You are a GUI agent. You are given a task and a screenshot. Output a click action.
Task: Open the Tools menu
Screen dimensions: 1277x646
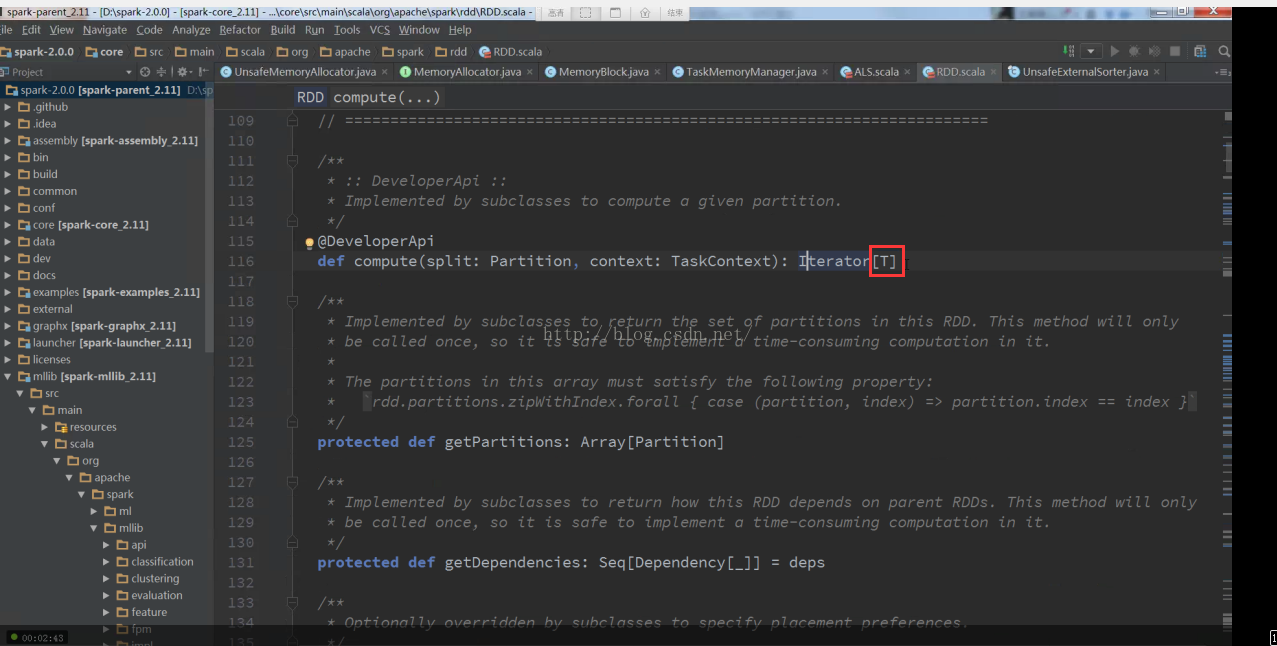347,30
